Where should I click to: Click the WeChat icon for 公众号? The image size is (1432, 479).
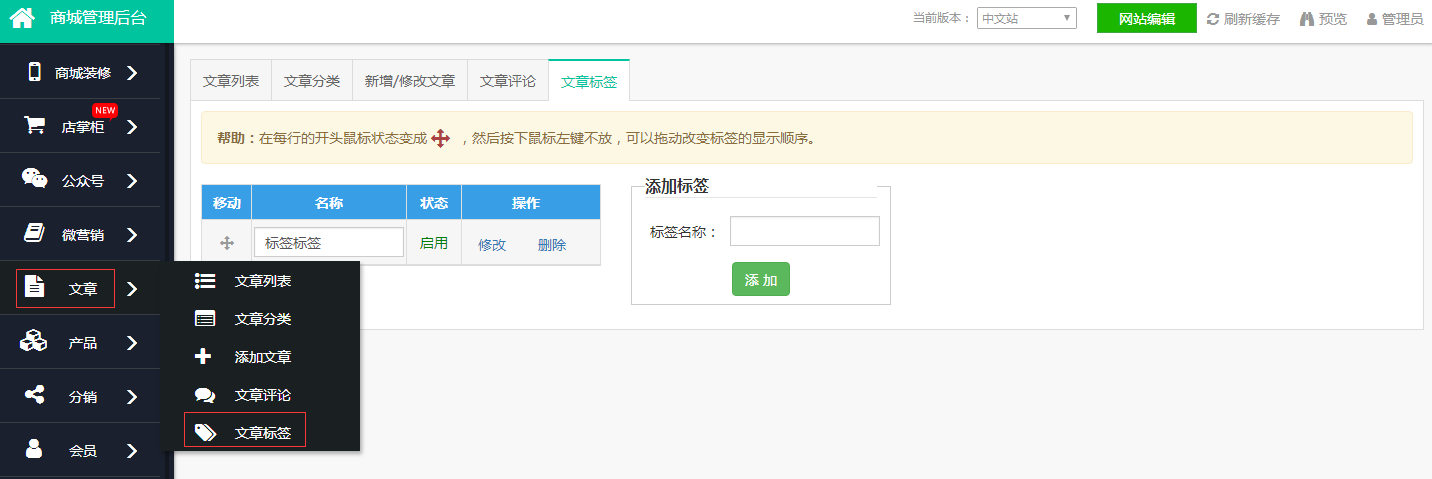click(35, 179)
